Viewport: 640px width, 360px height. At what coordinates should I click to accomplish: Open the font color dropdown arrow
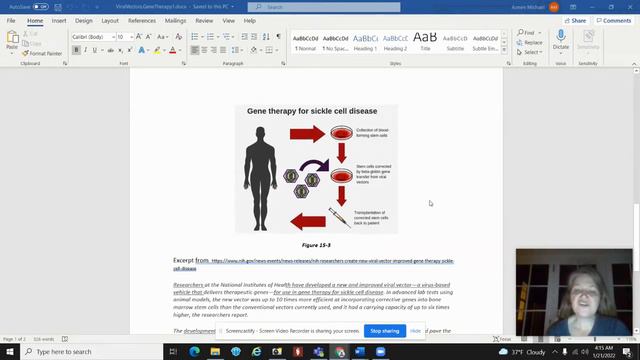(180, 50)
